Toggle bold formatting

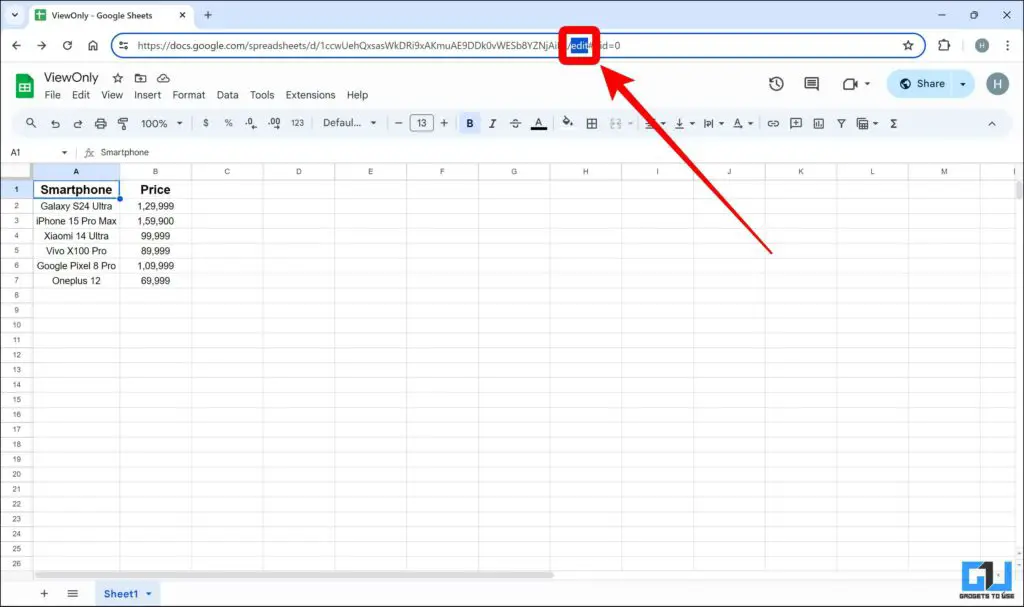(x=470, y=123)
